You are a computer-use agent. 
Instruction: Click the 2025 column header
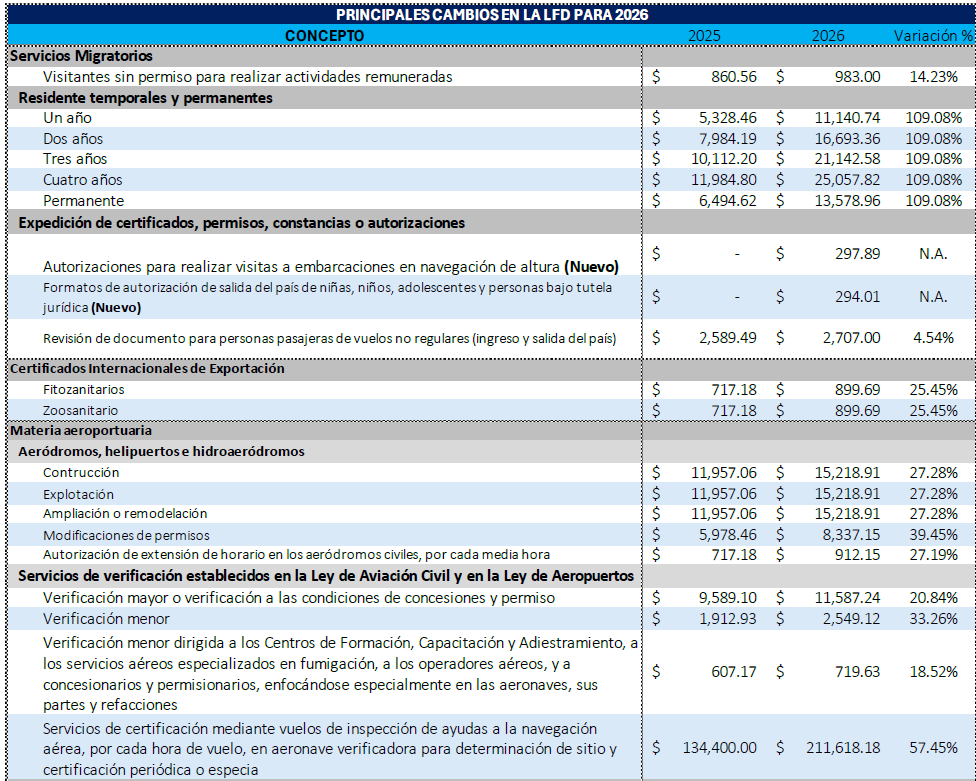tap(704, 36)
